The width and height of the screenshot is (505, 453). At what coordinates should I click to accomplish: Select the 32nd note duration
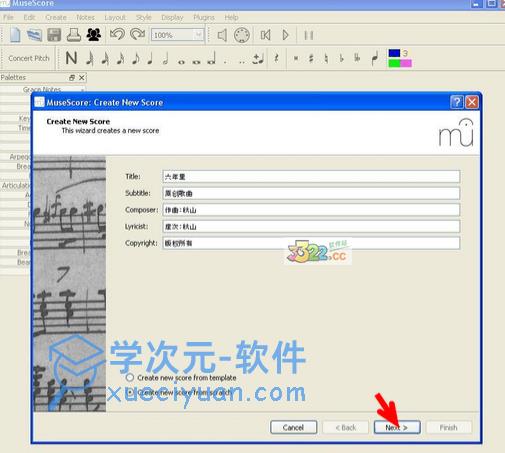[x=105, y=59]
